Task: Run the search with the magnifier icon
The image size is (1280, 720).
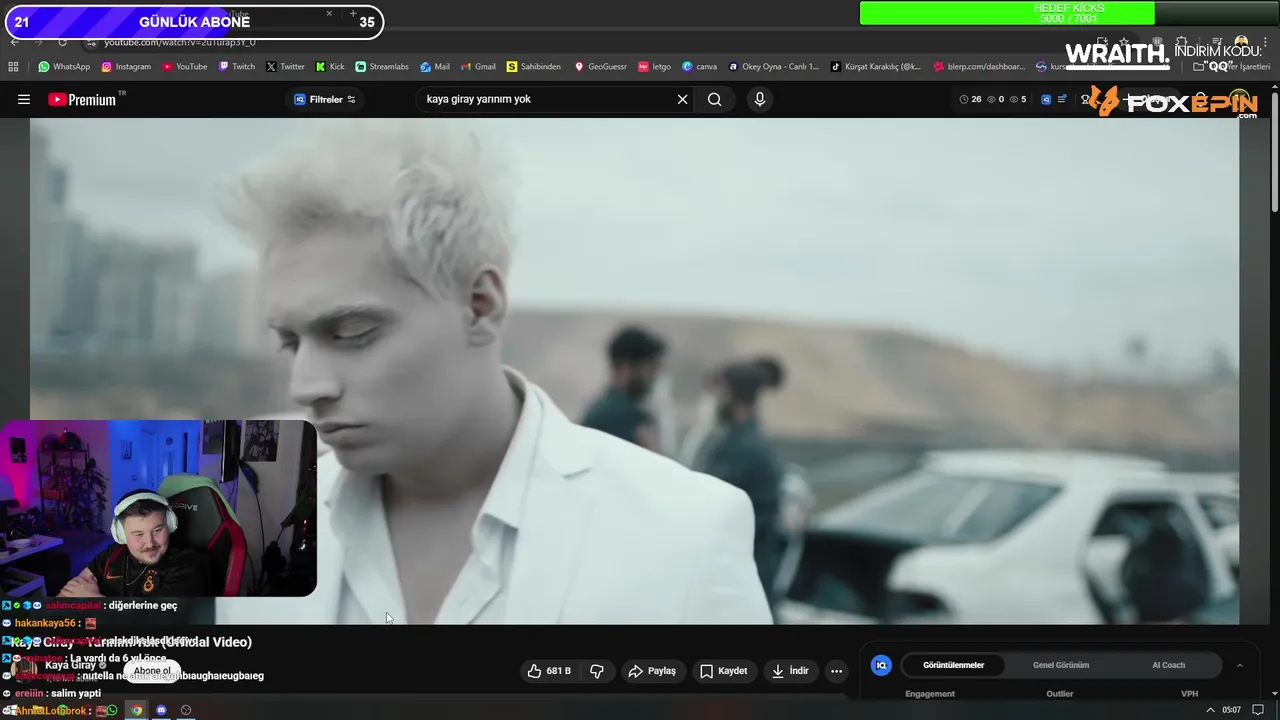Action: click(714, 99)
